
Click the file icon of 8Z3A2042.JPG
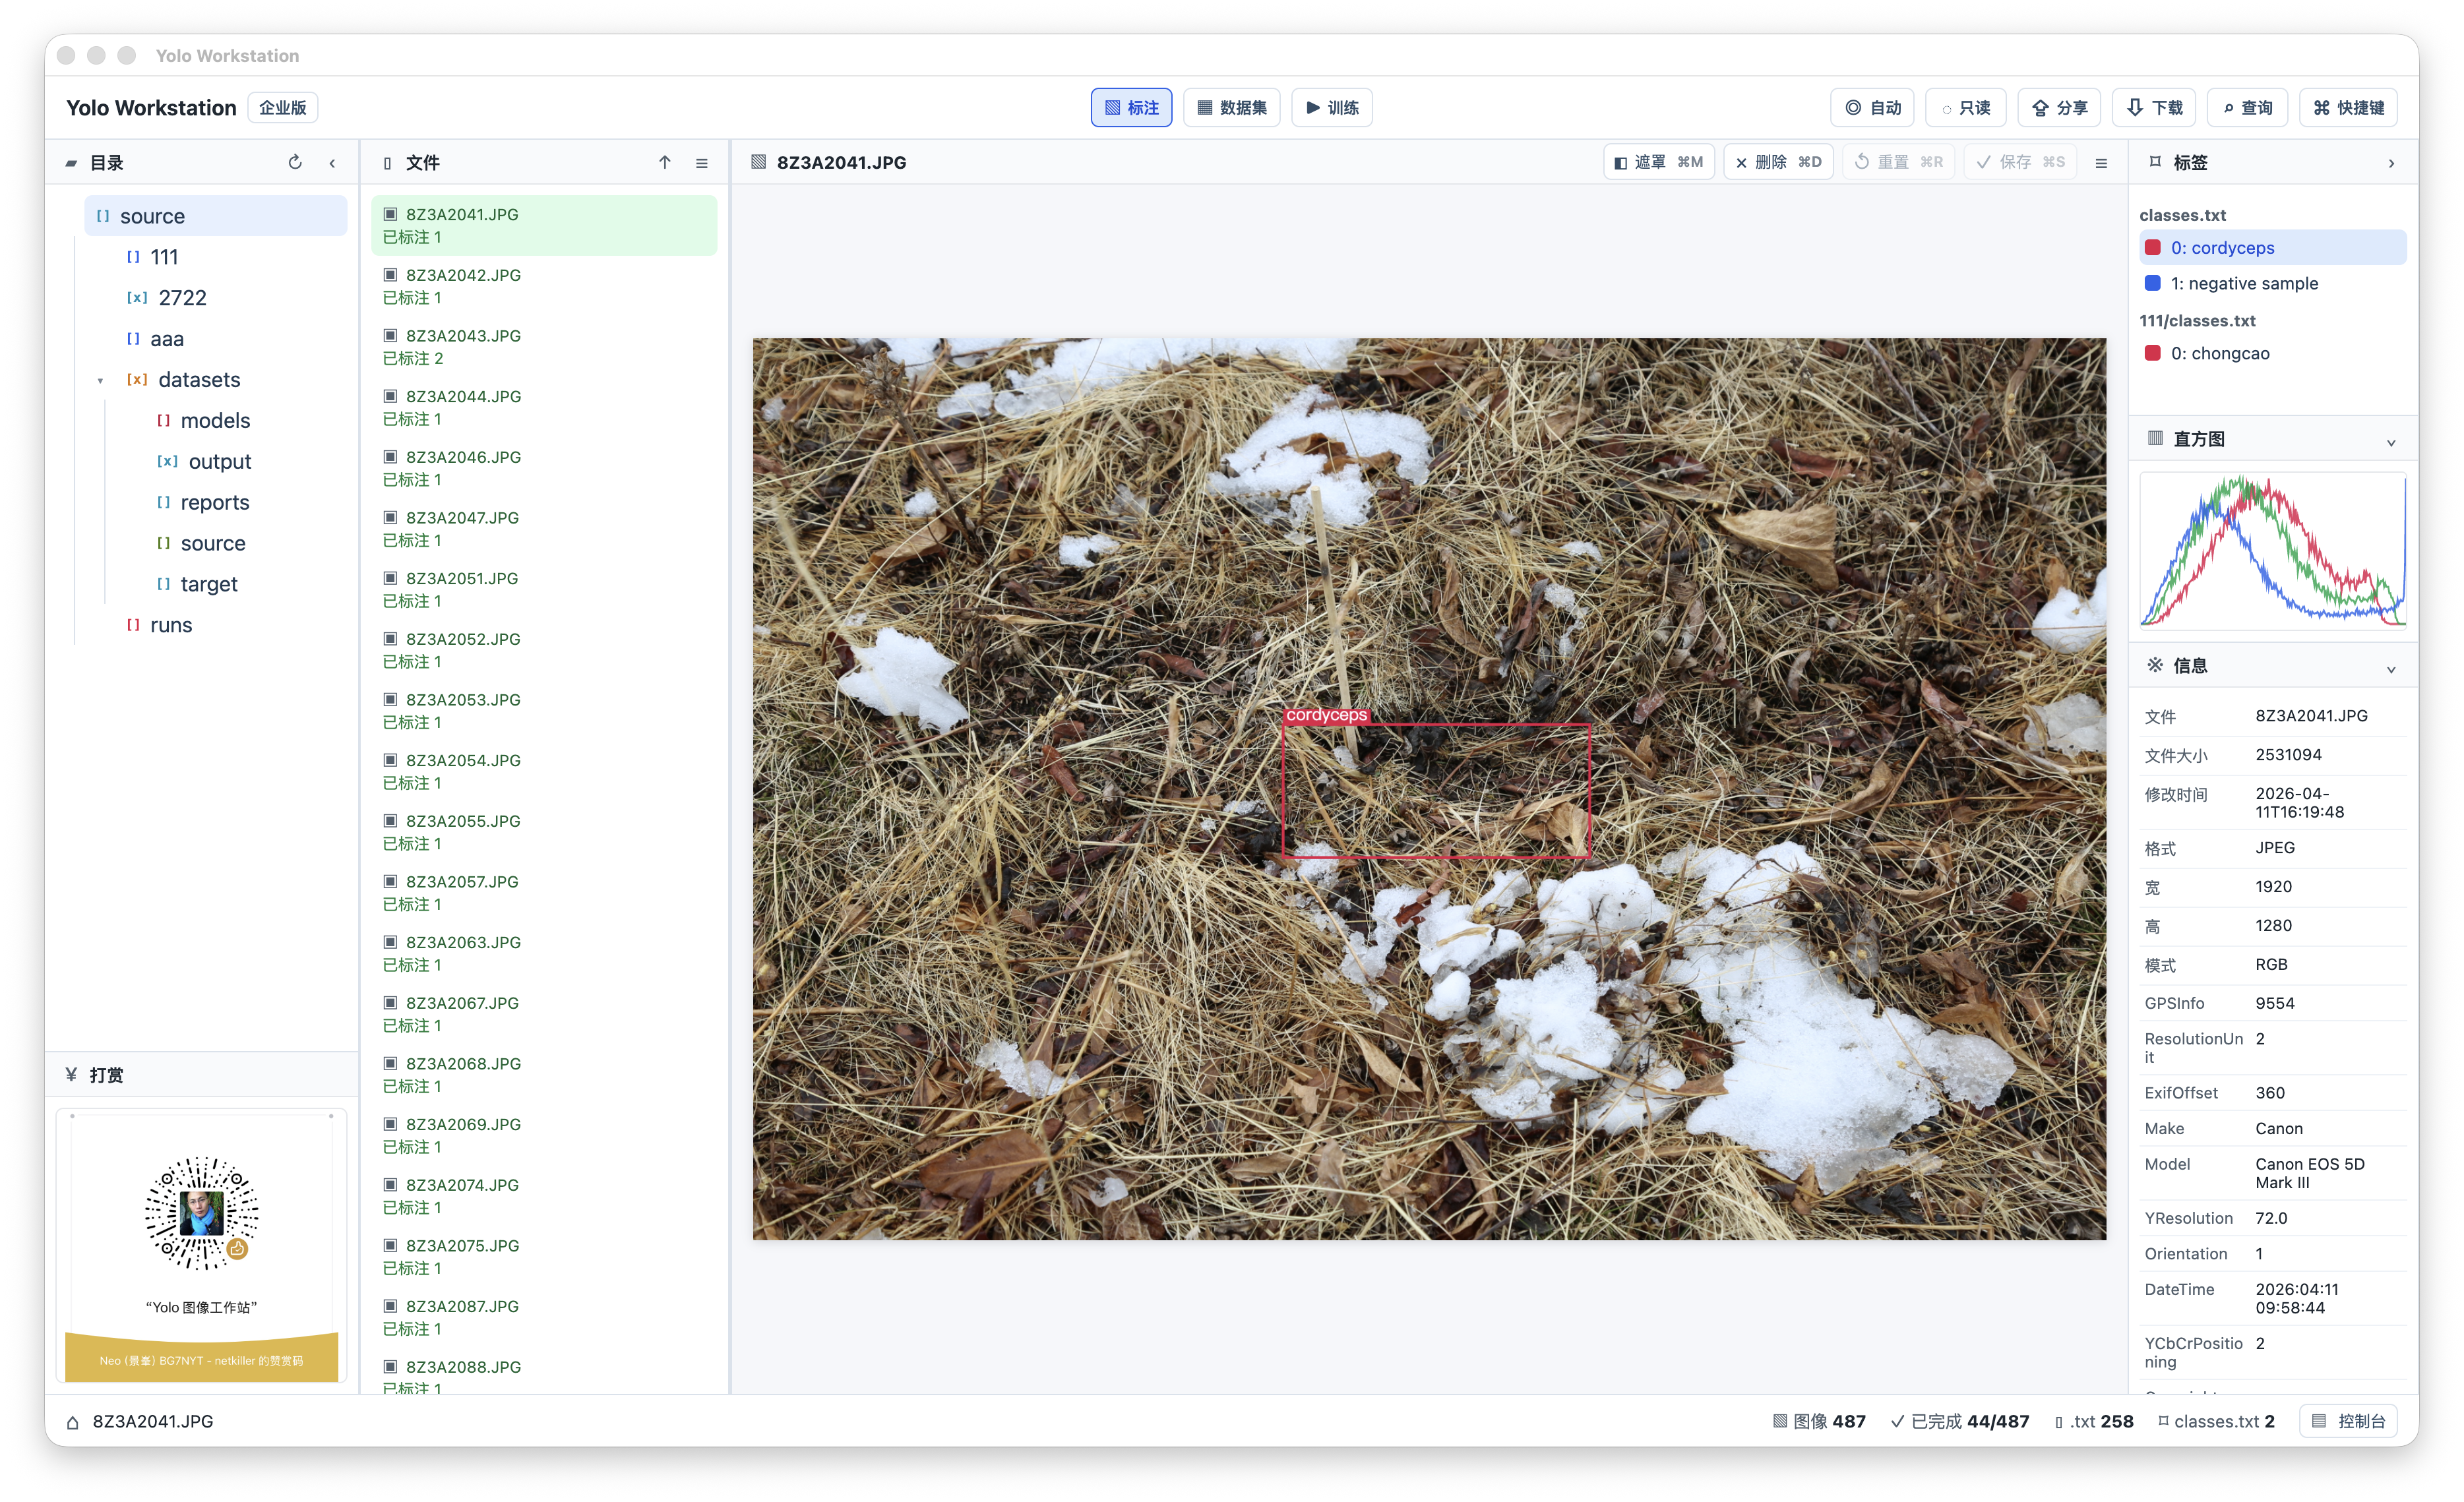(391, 274)
